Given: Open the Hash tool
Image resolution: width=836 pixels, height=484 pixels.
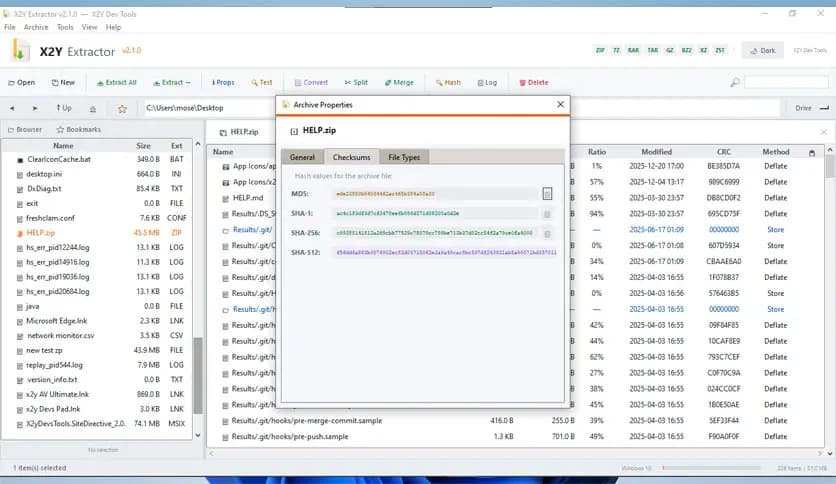Looking at the screenshot, I should pyautogui.click(x=448, y=83).
